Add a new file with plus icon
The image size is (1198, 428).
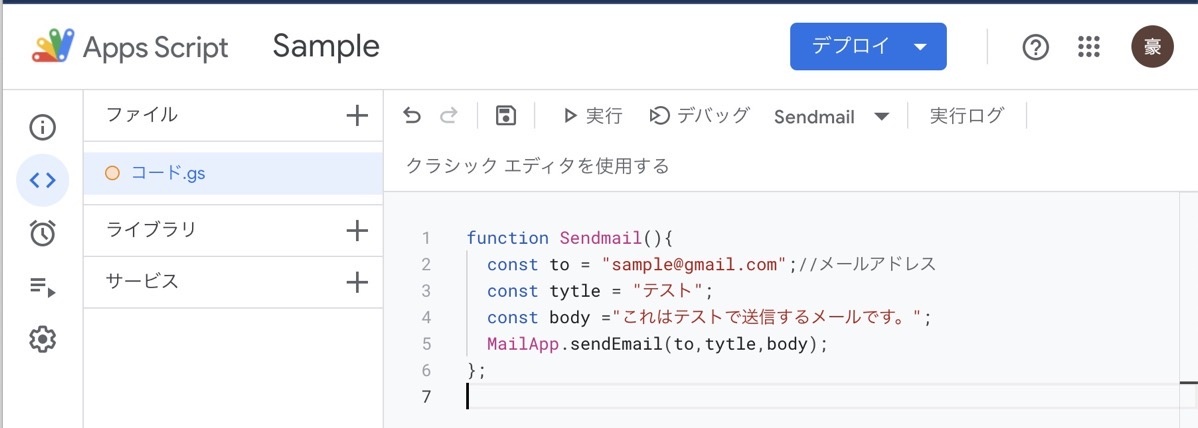click(x=357, y=115)
